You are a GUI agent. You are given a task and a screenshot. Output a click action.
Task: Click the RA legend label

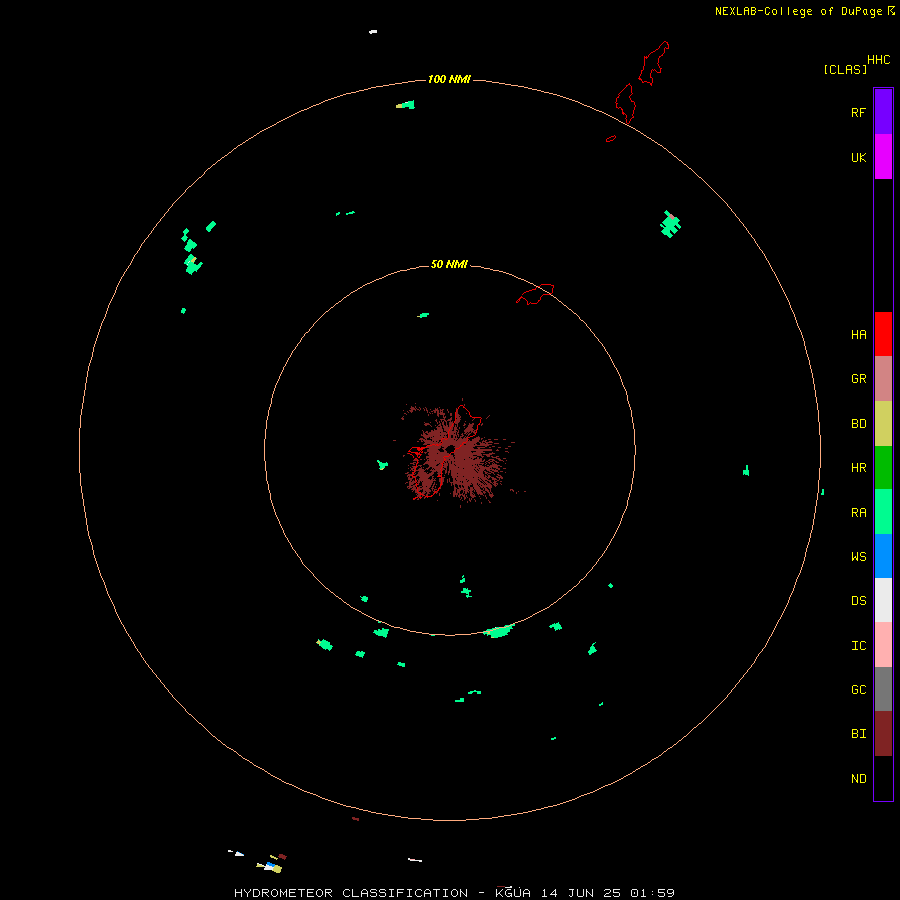coord(858,513)
